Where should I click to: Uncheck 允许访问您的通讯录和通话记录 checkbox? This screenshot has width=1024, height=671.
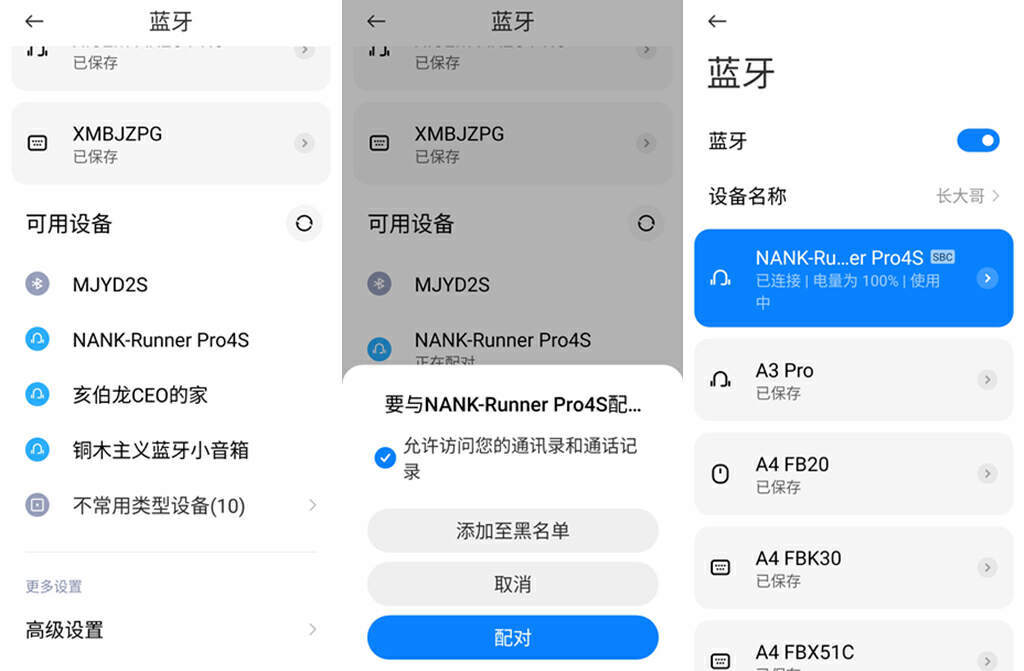click(x=385, y=457)
